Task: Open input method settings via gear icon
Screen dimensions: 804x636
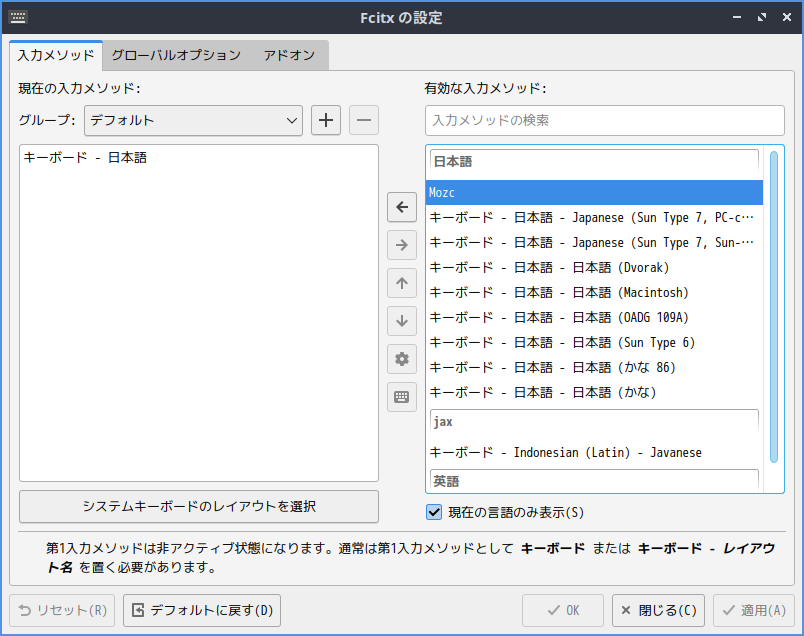Action: point(401,359)
